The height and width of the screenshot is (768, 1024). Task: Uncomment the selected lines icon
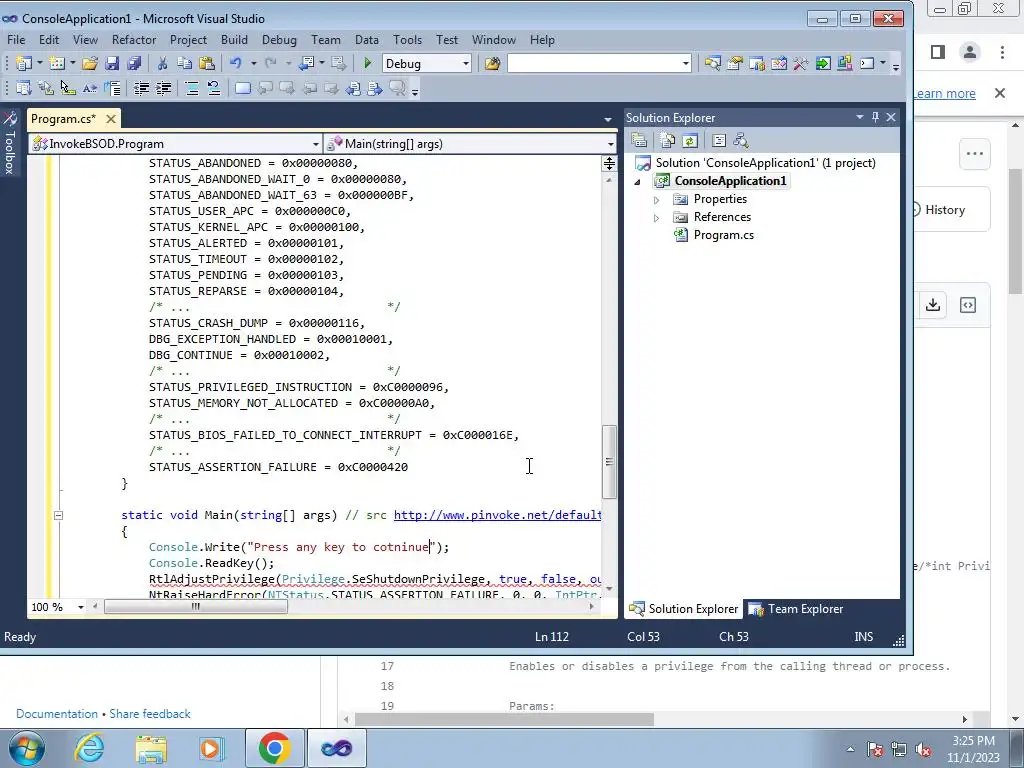click(214, 88)
